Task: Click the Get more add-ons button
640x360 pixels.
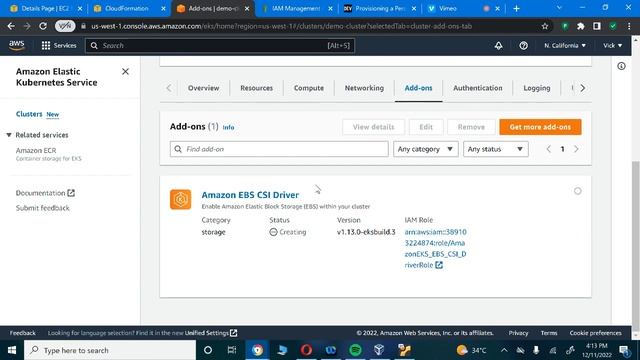Action: [540, 127]
